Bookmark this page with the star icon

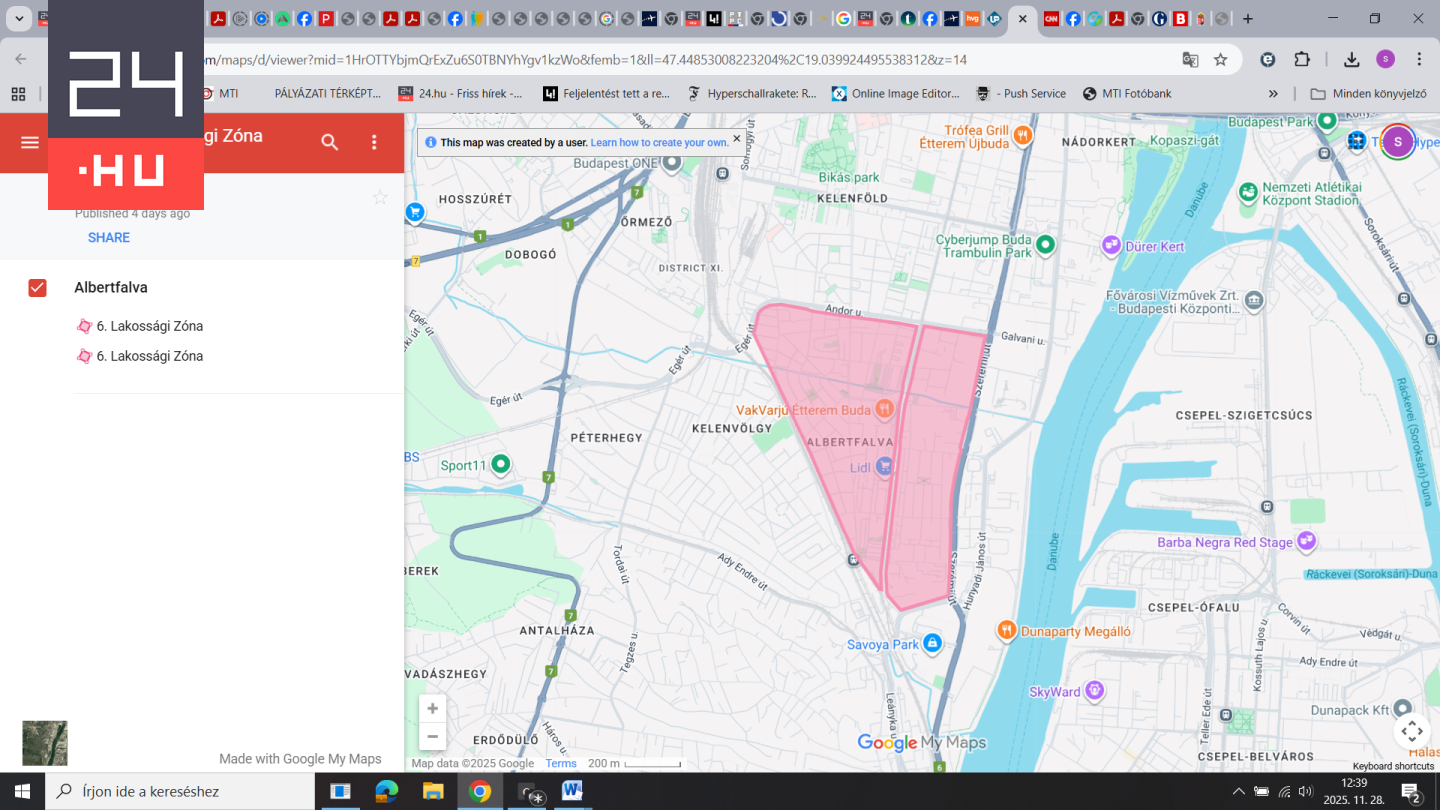click(1220, 60)
